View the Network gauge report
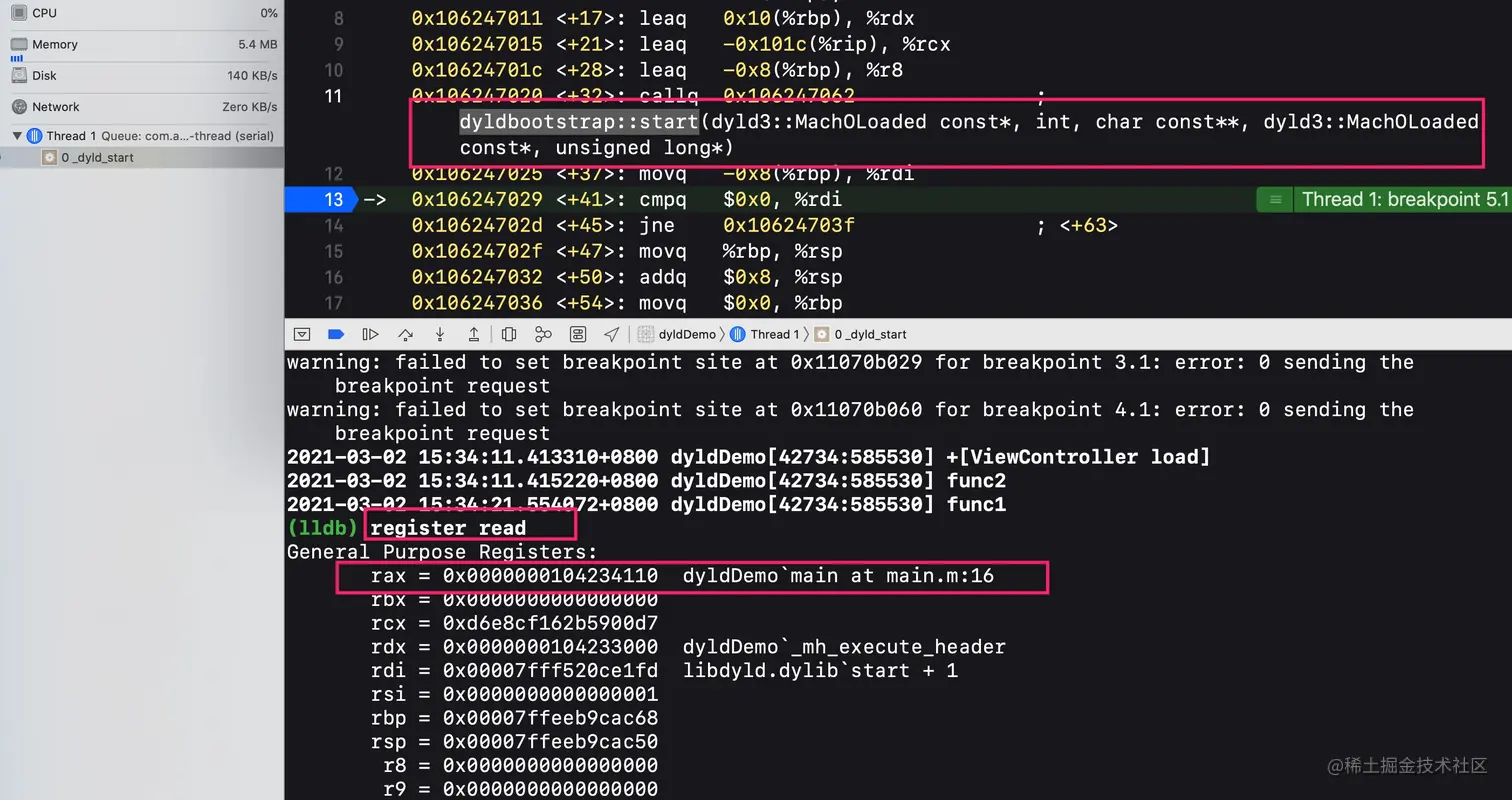Image resolution: width=1512 pixels, height=800 pixels. (x=142, y=106)
